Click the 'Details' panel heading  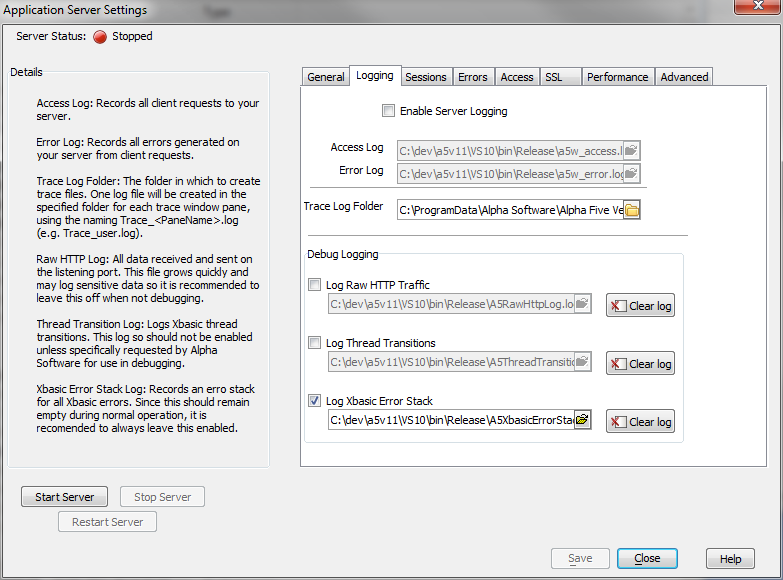[26, 72]
